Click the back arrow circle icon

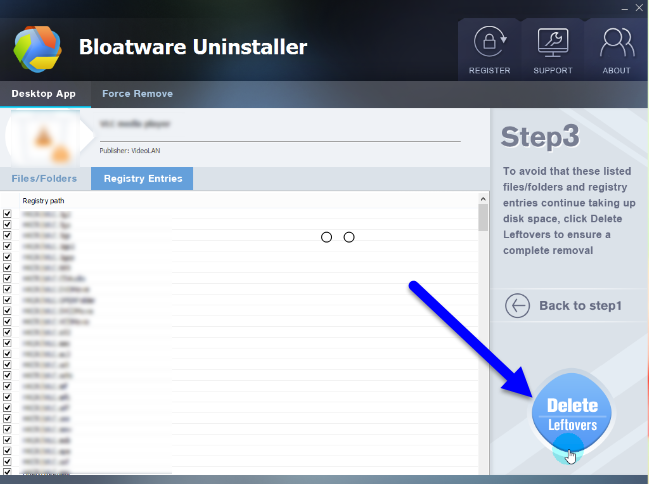(x=517, y=306)
